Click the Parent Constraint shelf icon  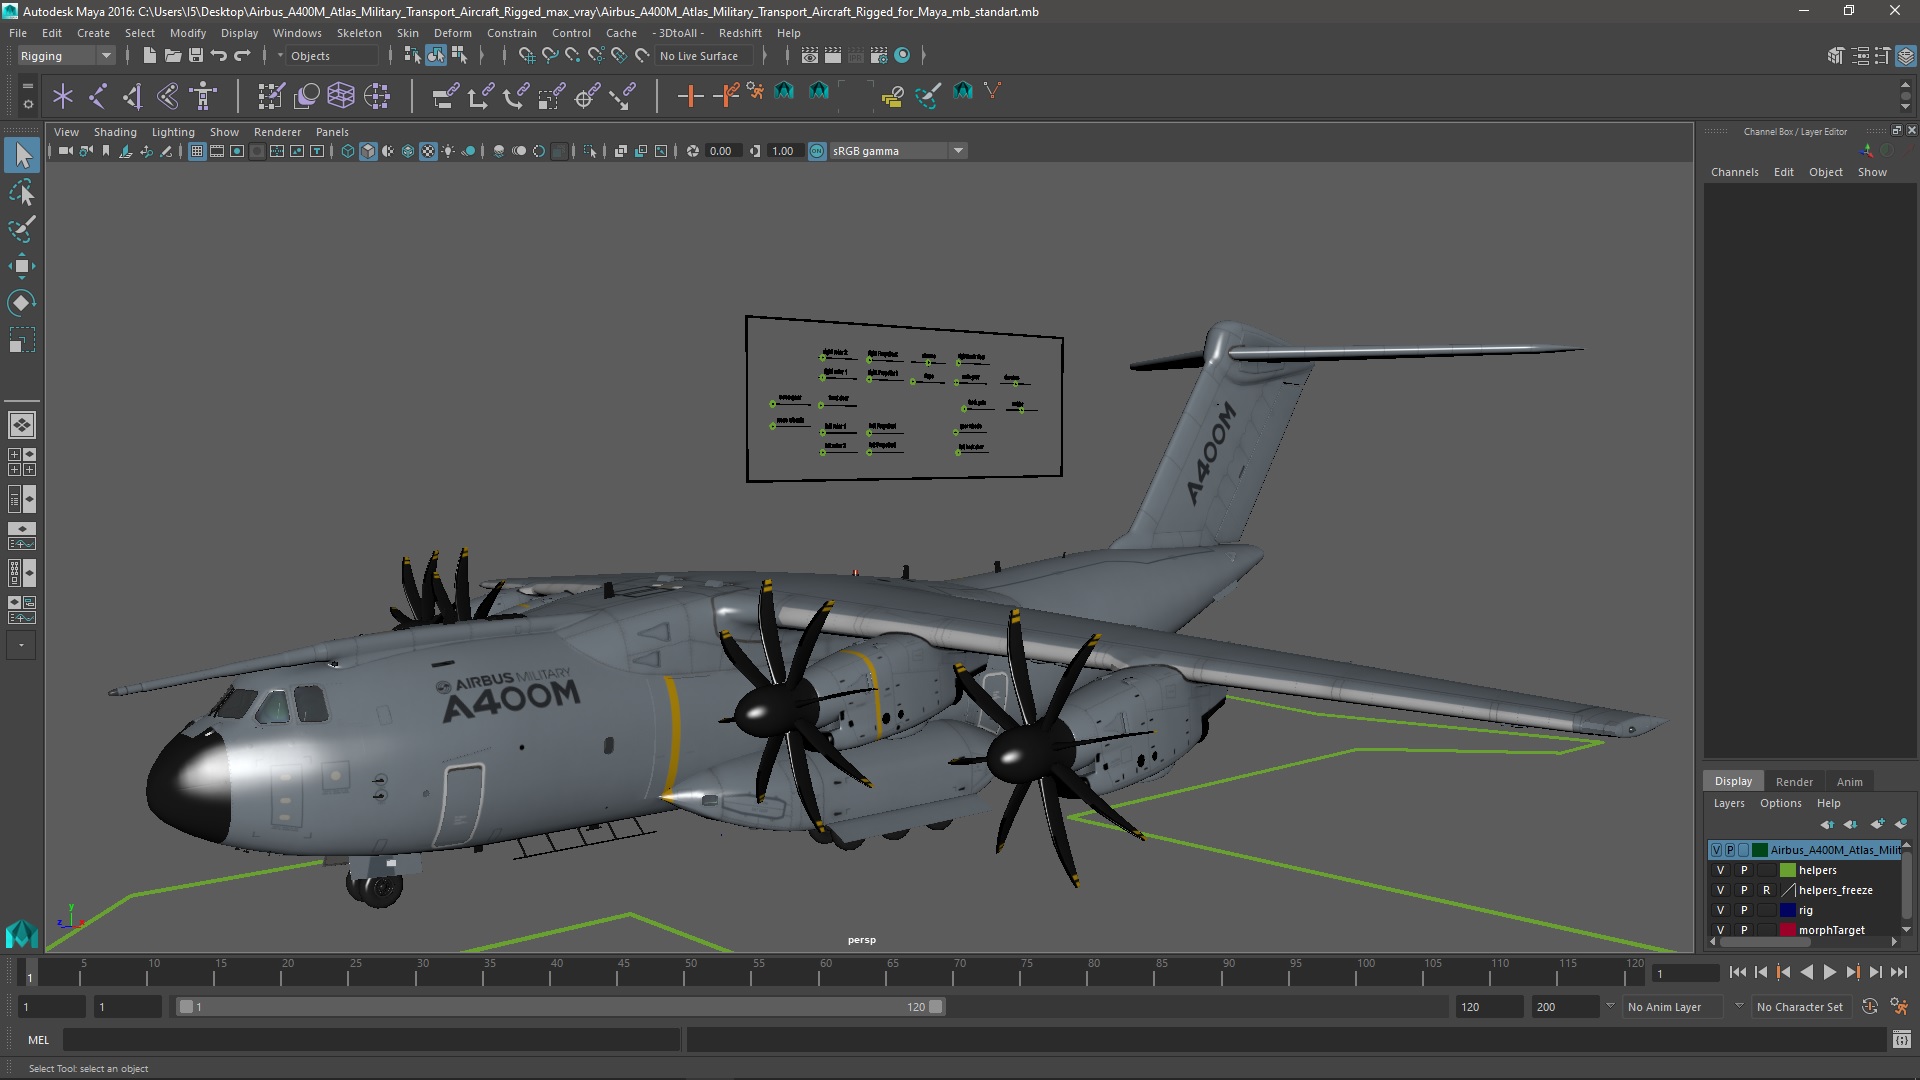446,96
